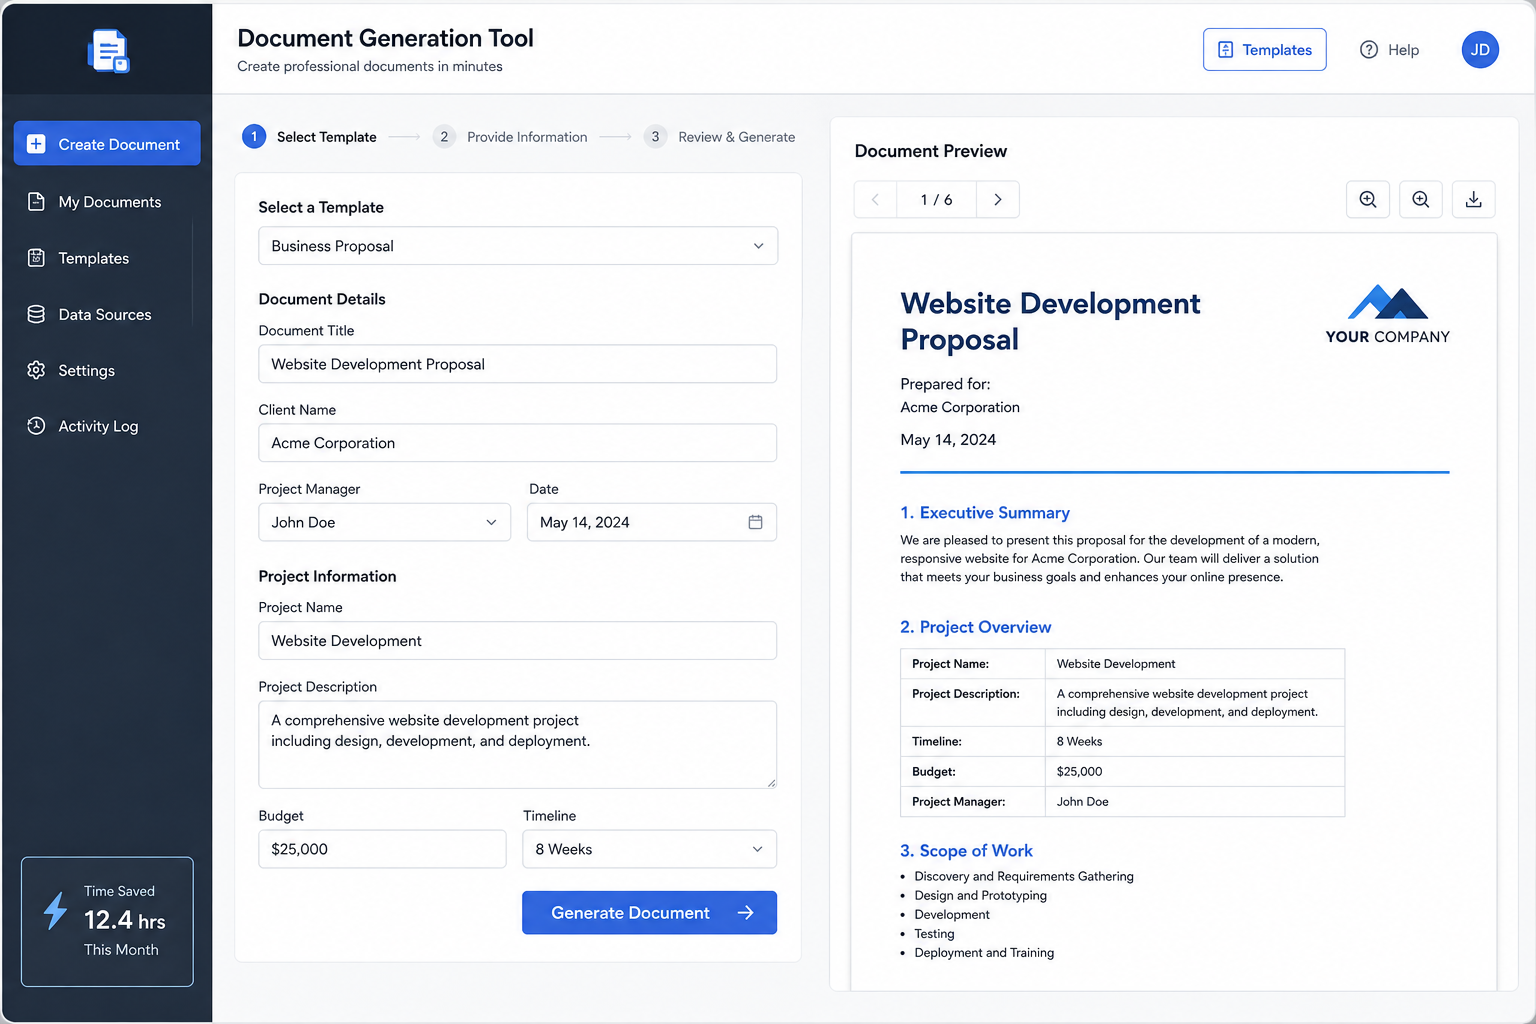Click the Create Document button
1536x1024 pixels.
107,144
